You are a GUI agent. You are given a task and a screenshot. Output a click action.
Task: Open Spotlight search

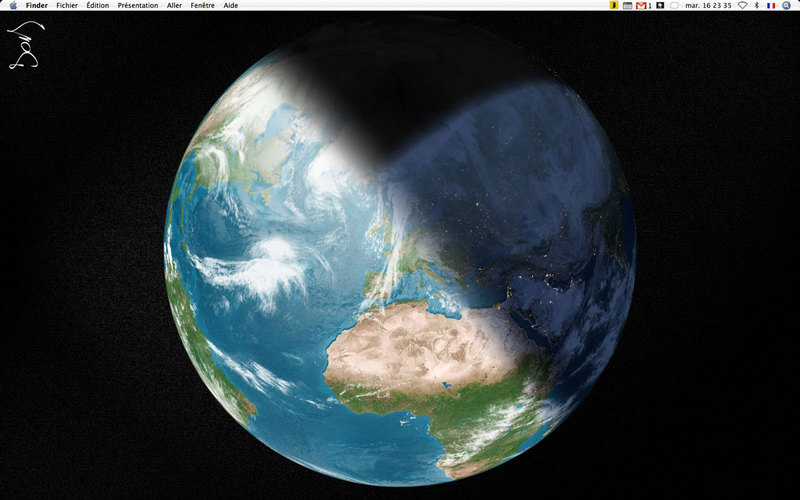coord(786,5)
